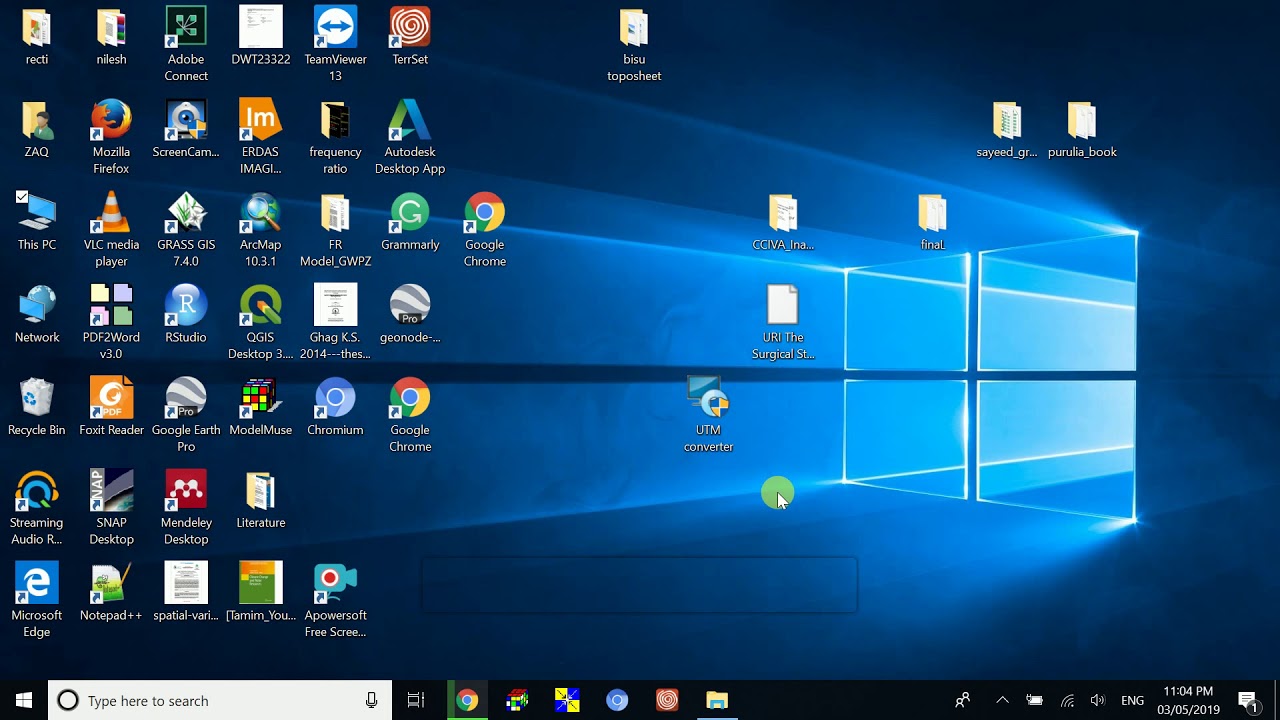The height and width of the screenshot is (720, 1280).
Task: Open File Explorer from the taskbar
Action: pos(717,700)
